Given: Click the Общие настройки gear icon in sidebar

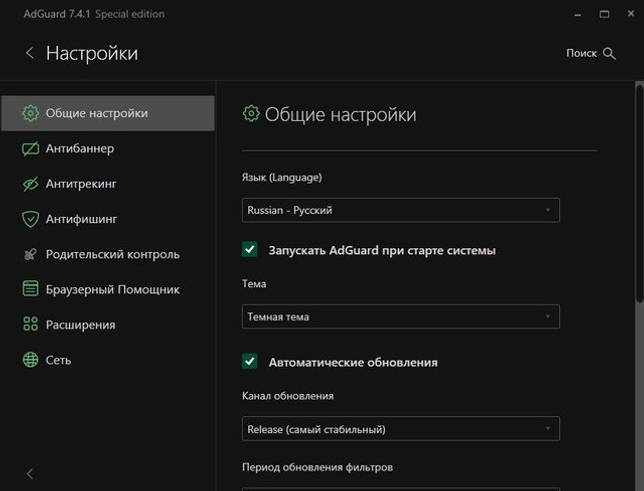Looking at the screenshot, I should pyautogui.click(x=30, y=113).
